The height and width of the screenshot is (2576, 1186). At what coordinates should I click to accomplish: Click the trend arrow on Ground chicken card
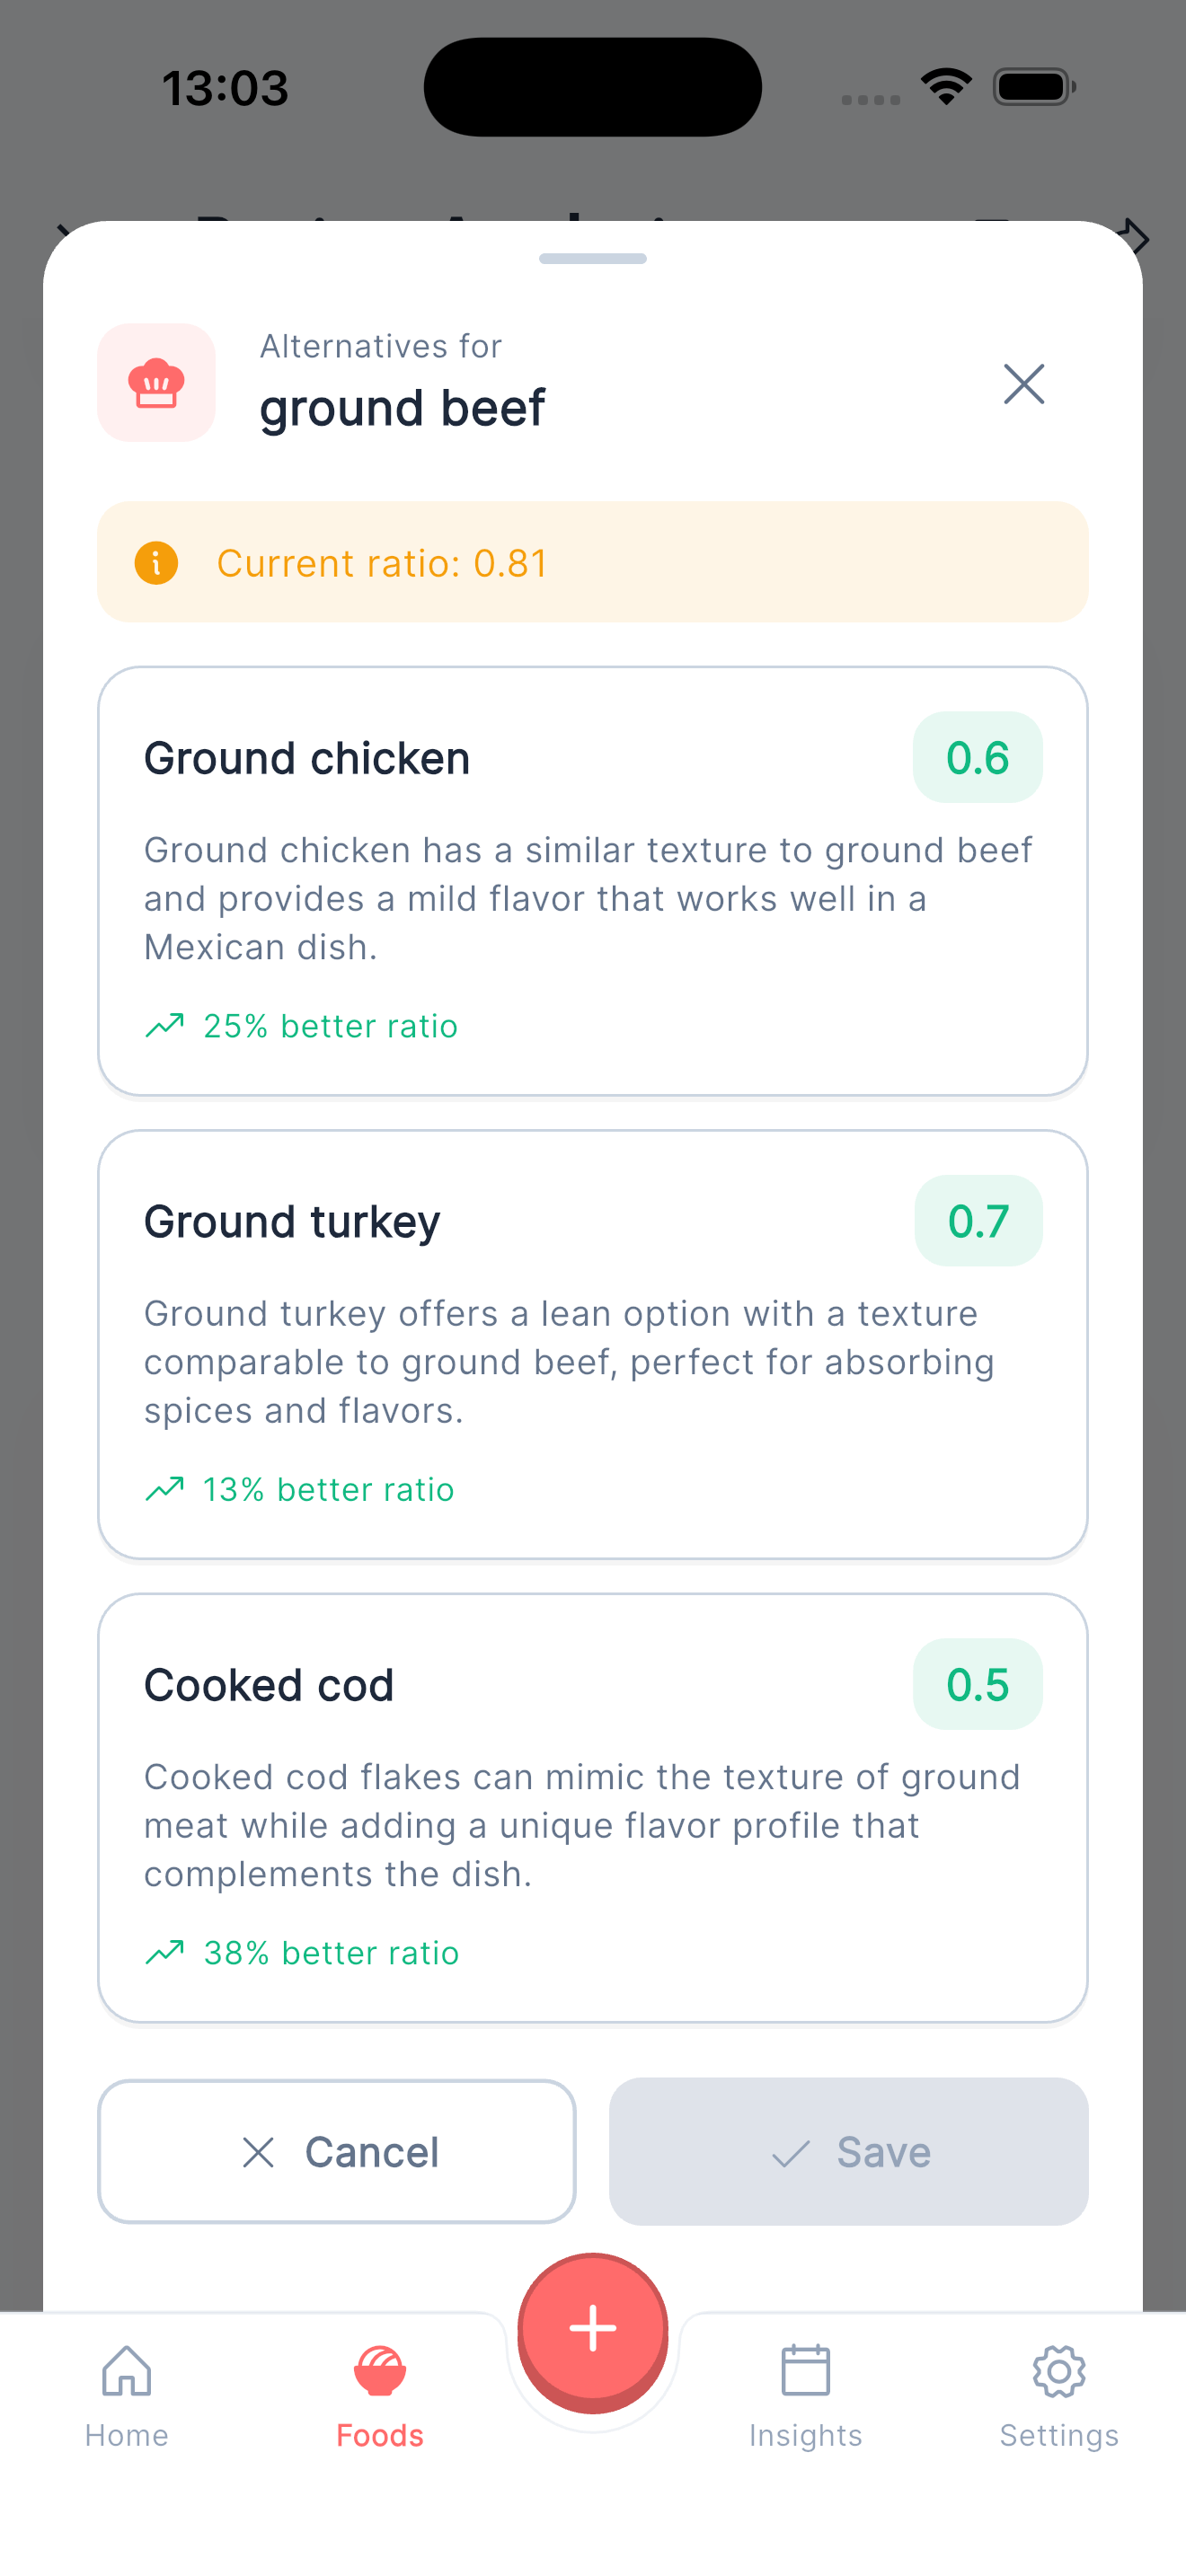pyautogui.click(x=165, y=1024)
